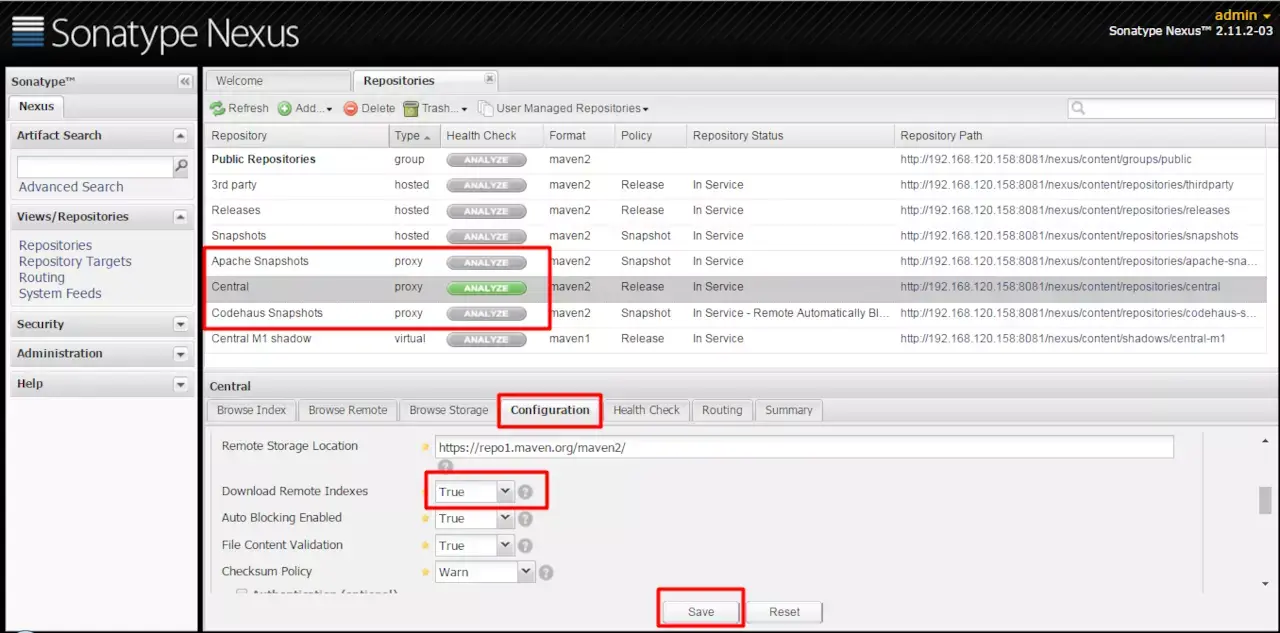
Task: Click the red Delete icon
Action: tap(351, 108)
